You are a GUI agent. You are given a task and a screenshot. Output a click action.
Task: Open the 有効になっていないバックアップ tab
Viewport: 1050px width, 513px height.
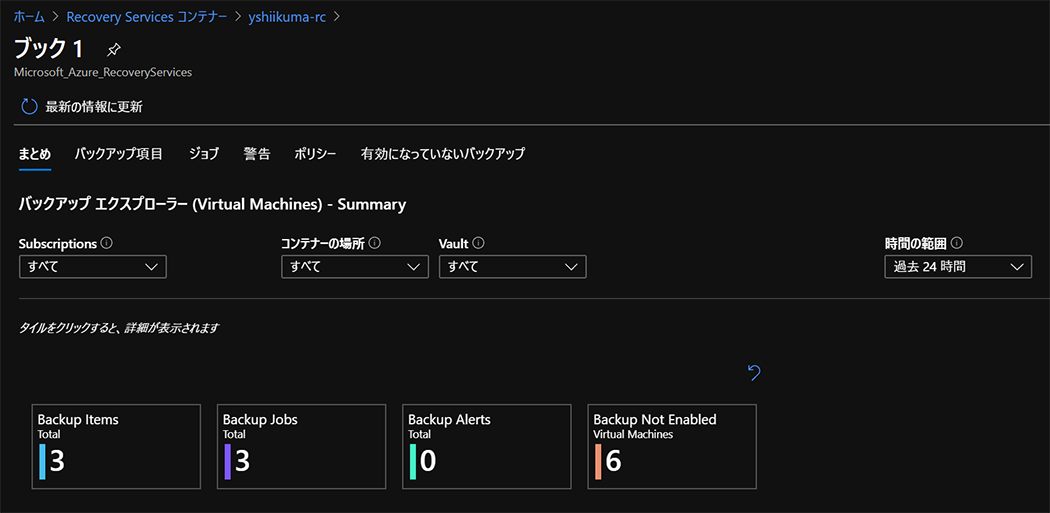point(443,154)
